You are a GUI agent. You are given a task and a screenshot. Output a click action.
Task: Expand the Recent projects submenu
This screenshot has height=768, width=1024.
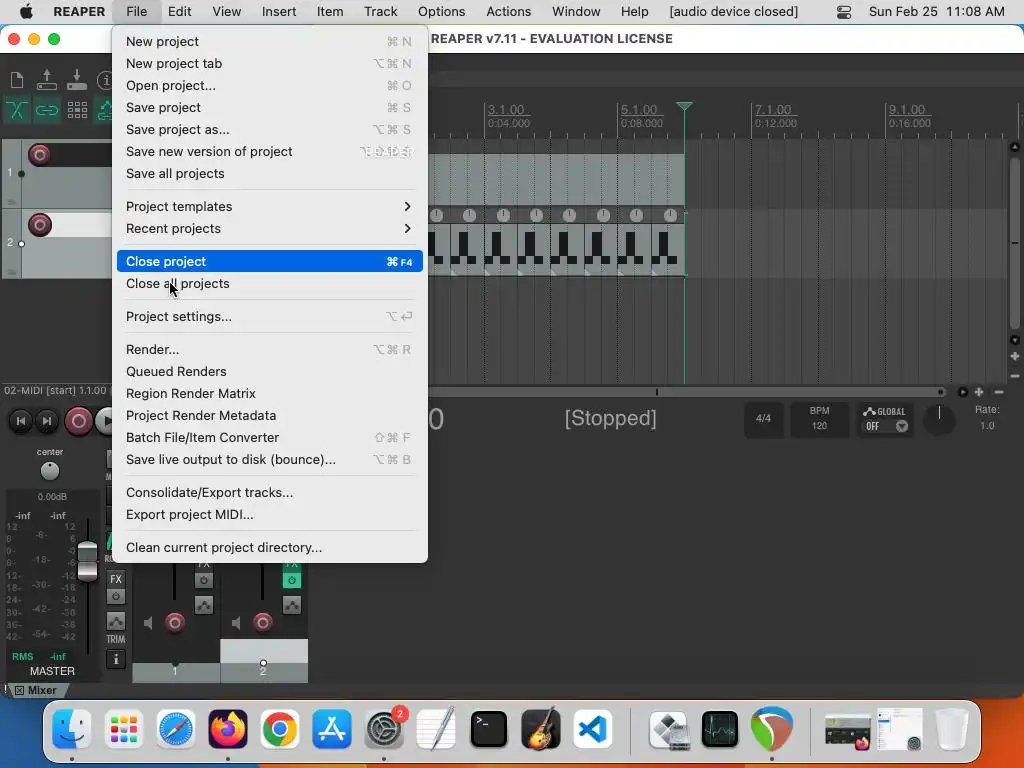click(270, 229)
